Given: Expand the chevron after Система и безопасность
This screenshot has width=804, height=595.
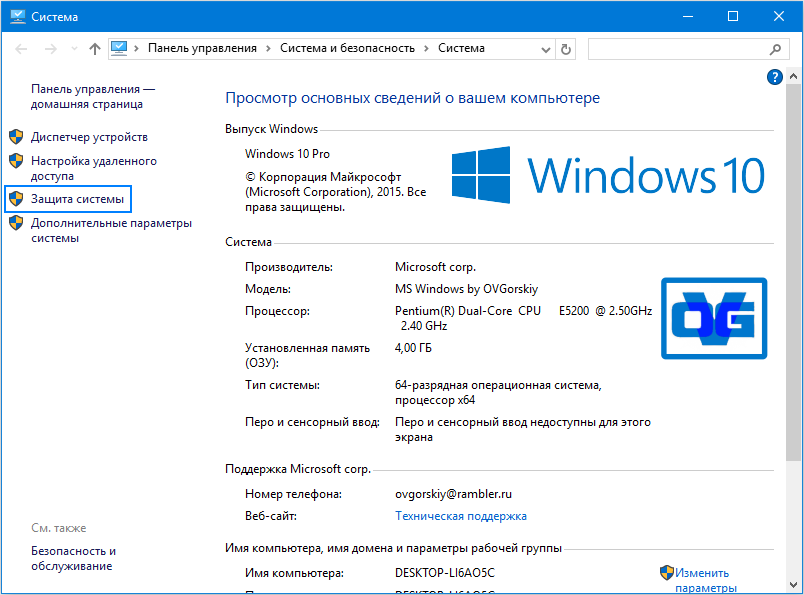Looking at the screenshot, I should pos(428,48).
